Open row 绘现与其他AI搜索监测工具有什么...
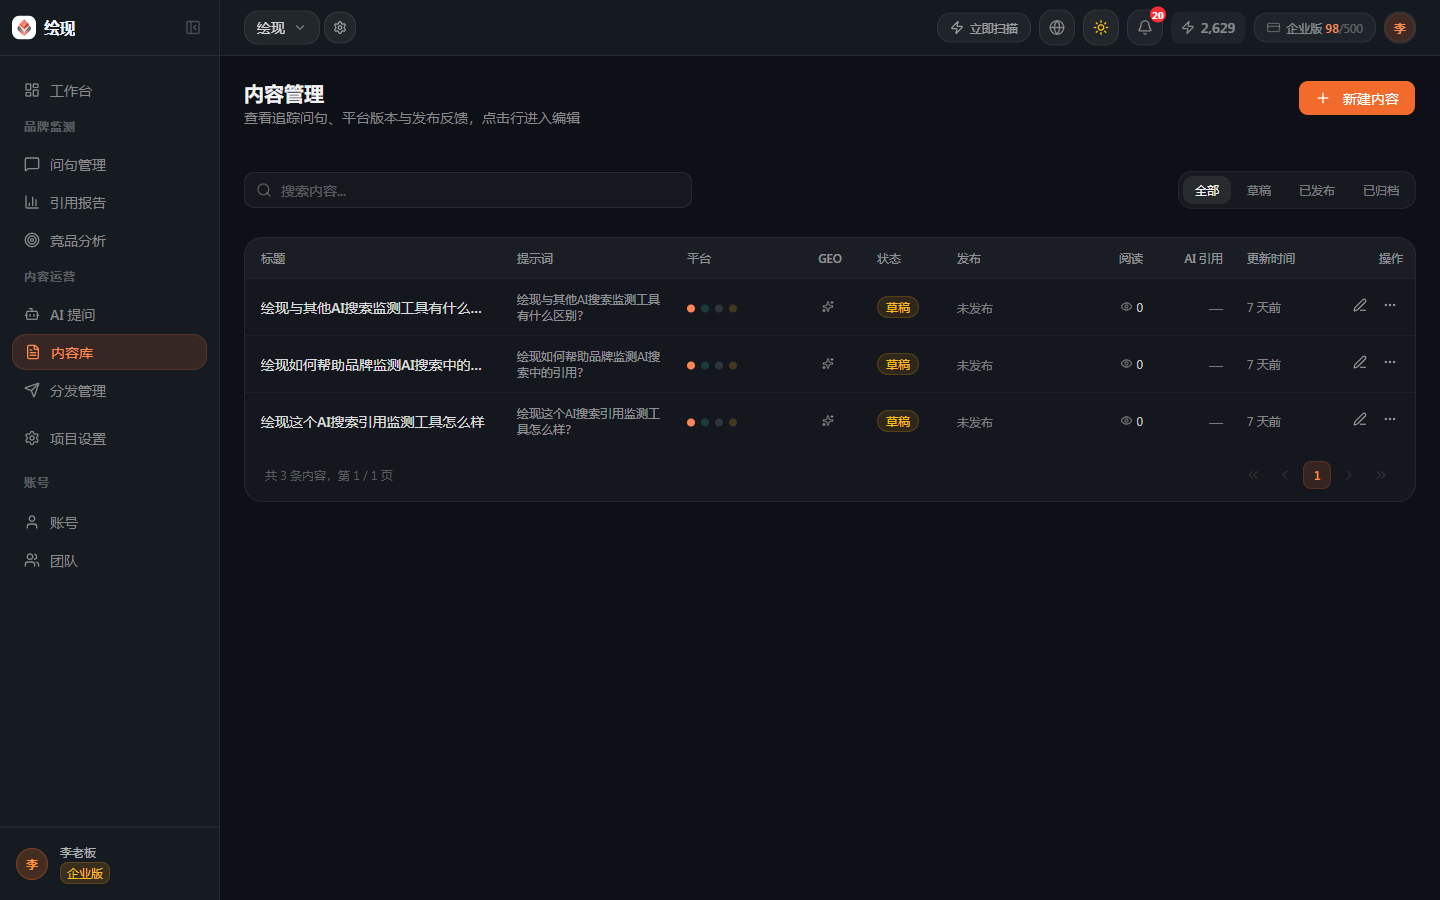 tap(829, 307)
